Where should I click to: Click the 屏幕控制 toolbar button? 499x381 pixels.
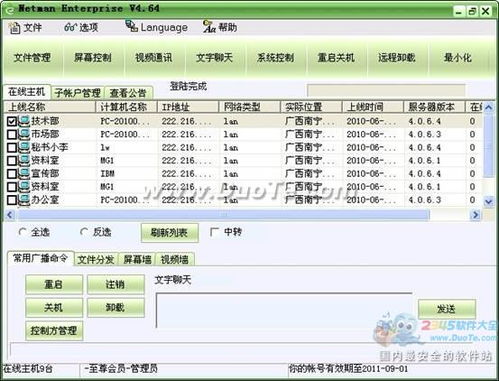(93, 58)
